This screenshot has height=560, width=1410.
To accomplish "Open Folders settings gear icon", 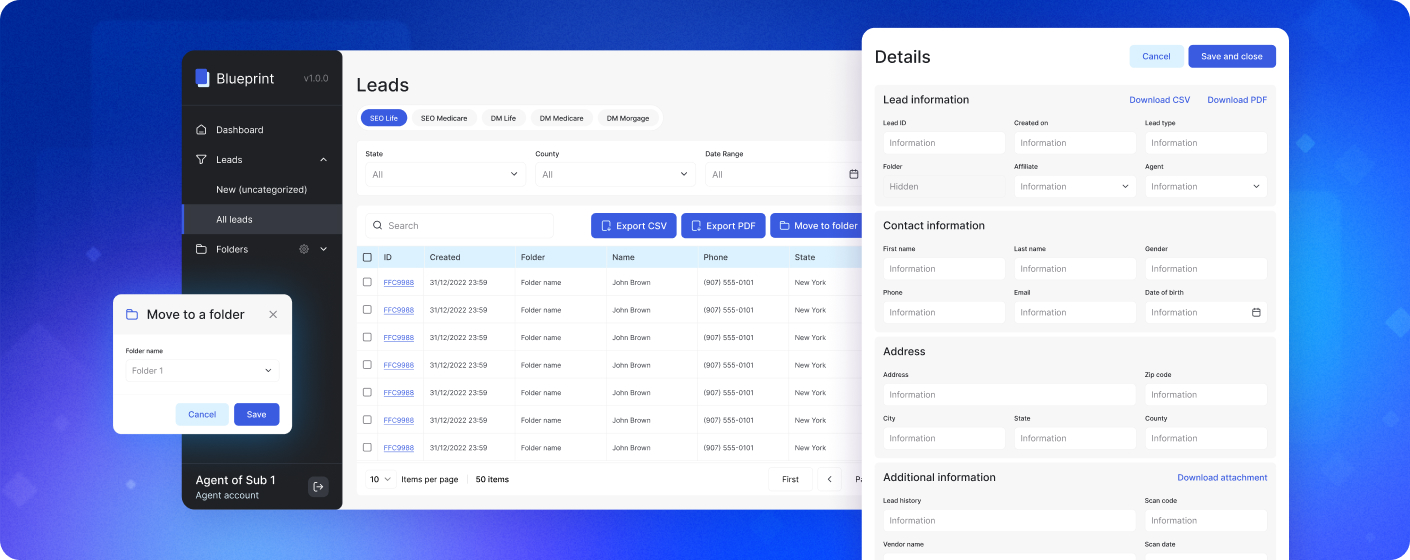I will point(304,249).
